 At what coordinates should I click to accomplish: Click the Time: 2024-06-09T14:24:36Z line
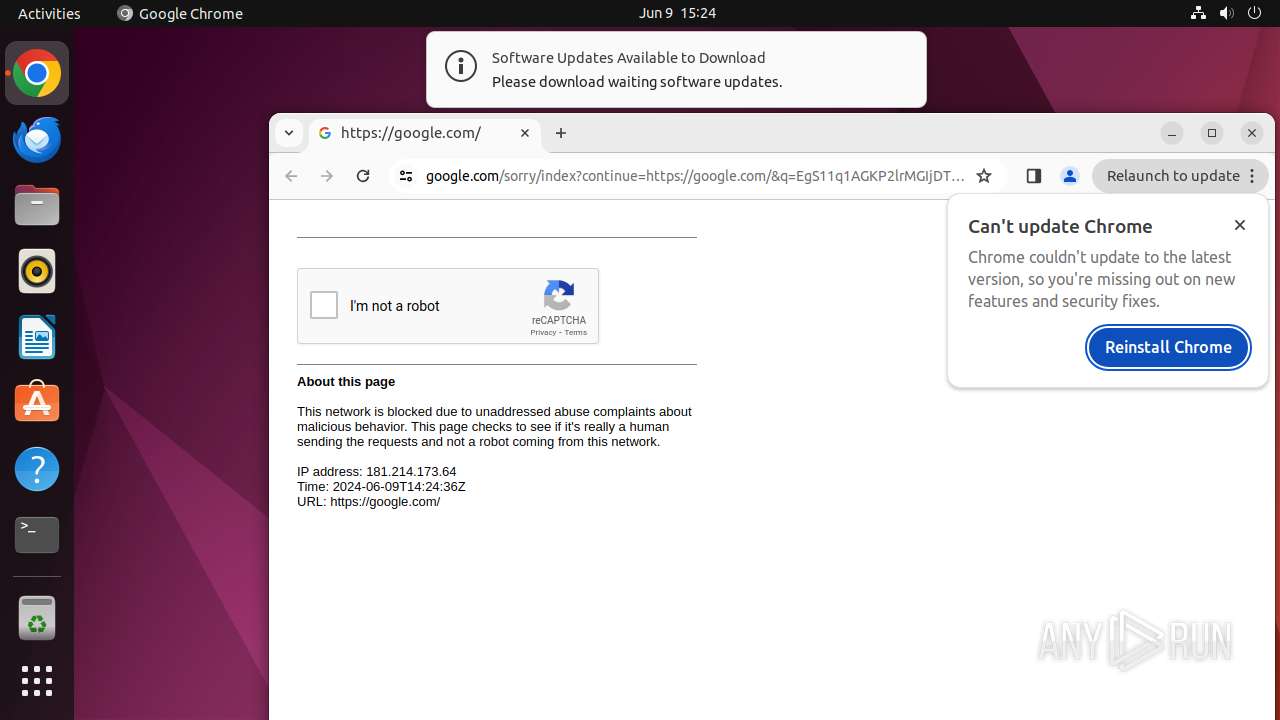pos(381,487)
